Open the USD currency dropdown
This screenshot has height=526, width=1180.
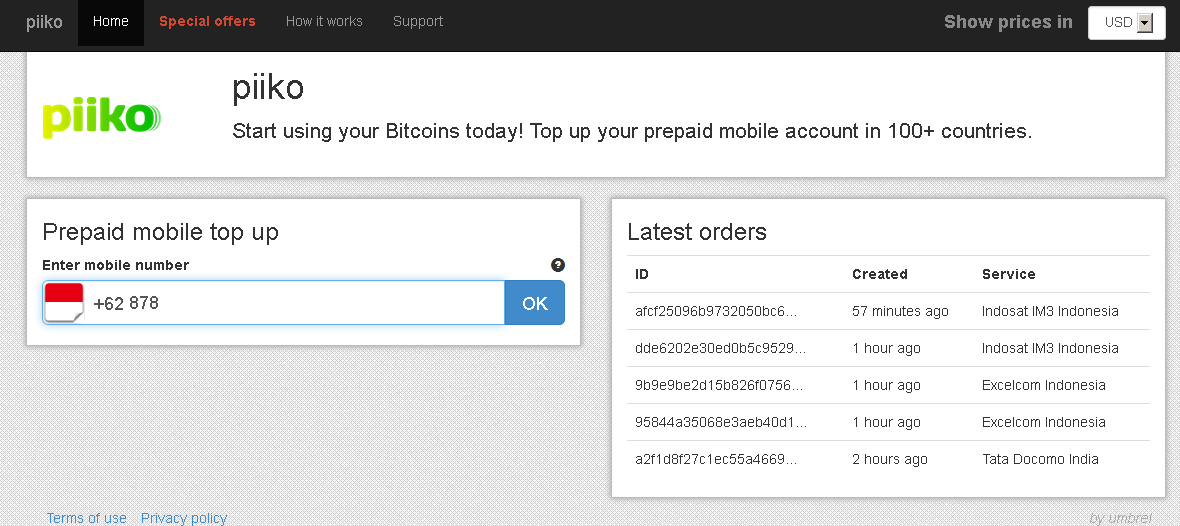1127,23
